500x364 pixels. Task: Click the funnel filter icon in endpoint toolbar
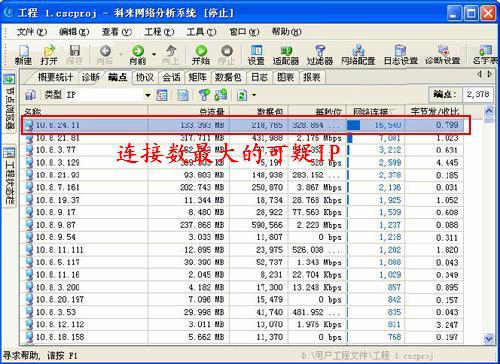(204, 95)
